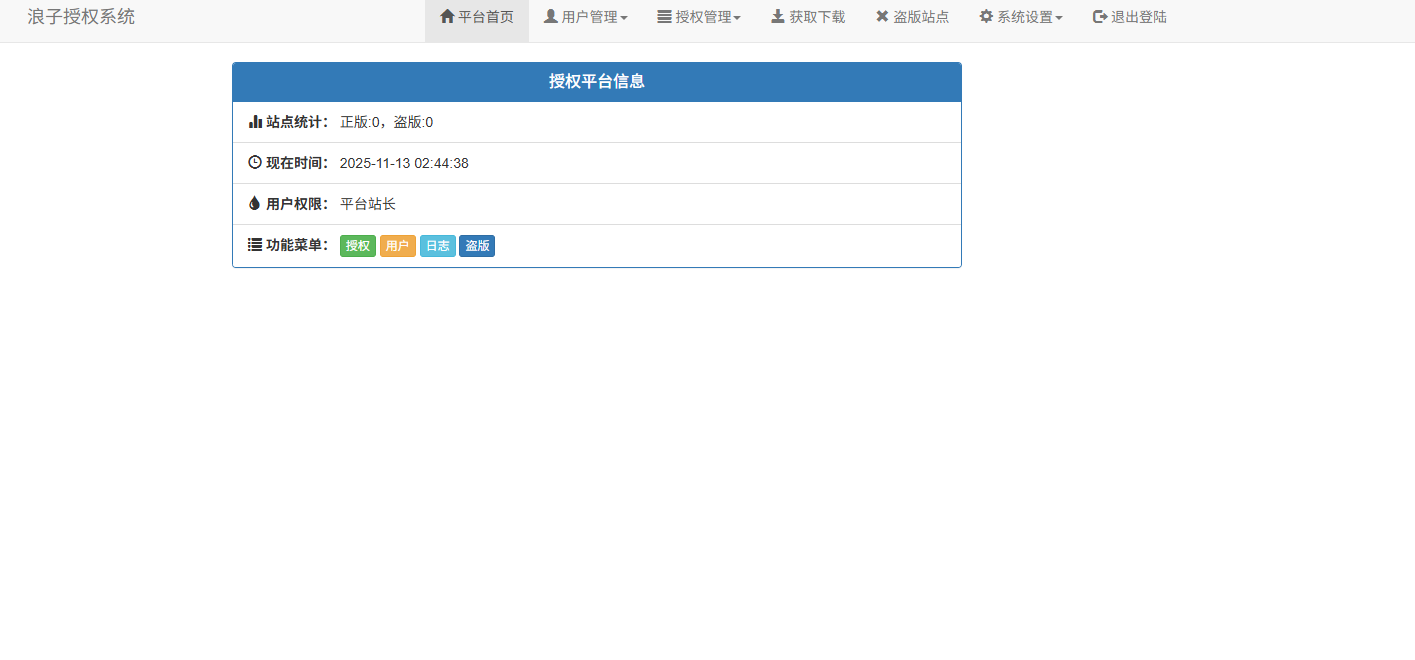Expand the 系统设置 dropdown menu
This screenshot has height=660, width=1415.
1020,16
